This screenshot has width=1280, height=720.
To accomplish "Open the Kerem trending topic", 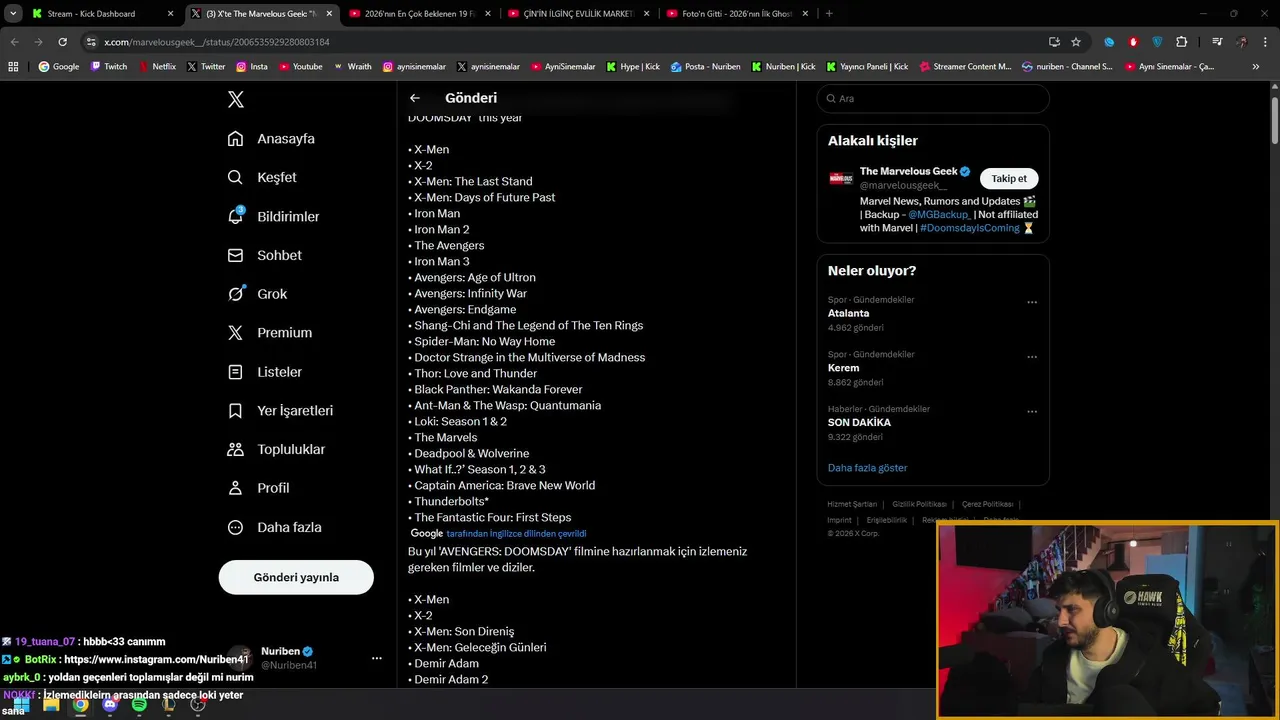I will pos(843,368).
